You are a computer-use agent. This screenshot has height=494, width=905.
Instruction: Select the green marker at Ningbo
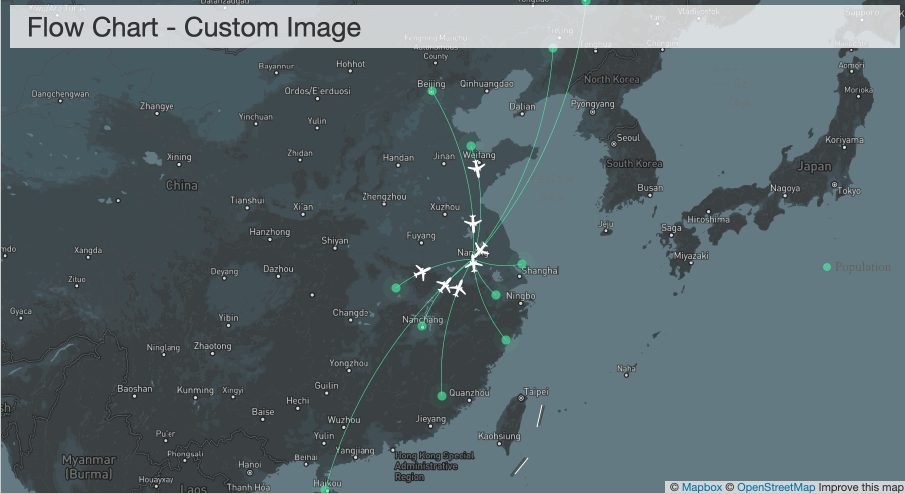(x=496, y=295)
